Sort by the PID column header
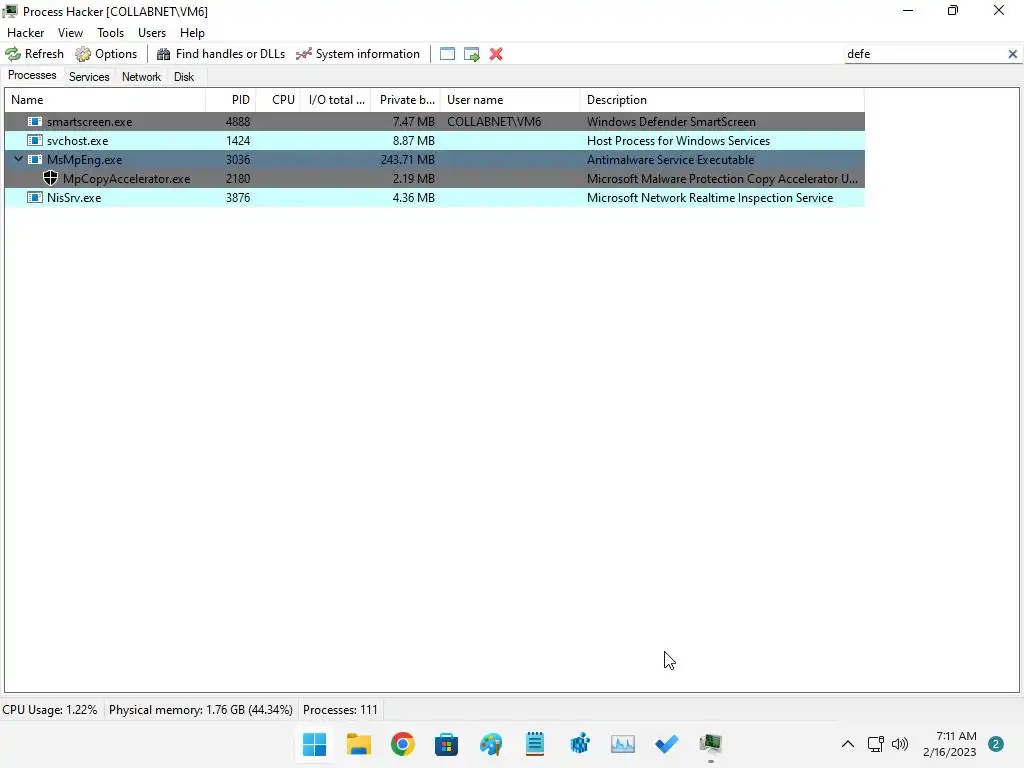This screenshot has height=768, width=1024. click(x=231, y=100)
